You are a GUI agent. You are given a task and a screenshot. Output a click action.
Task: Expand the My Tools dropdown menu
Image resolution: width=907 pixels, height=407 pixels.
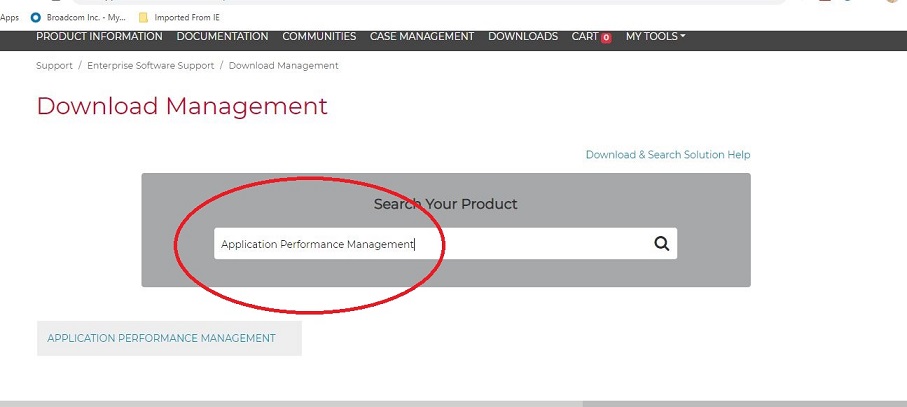tap(655, 36)
